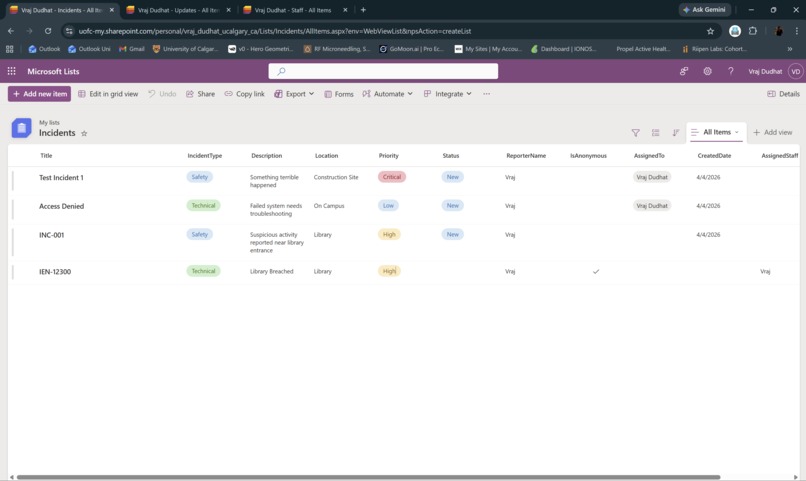Click Add view button

click(773, 133)
